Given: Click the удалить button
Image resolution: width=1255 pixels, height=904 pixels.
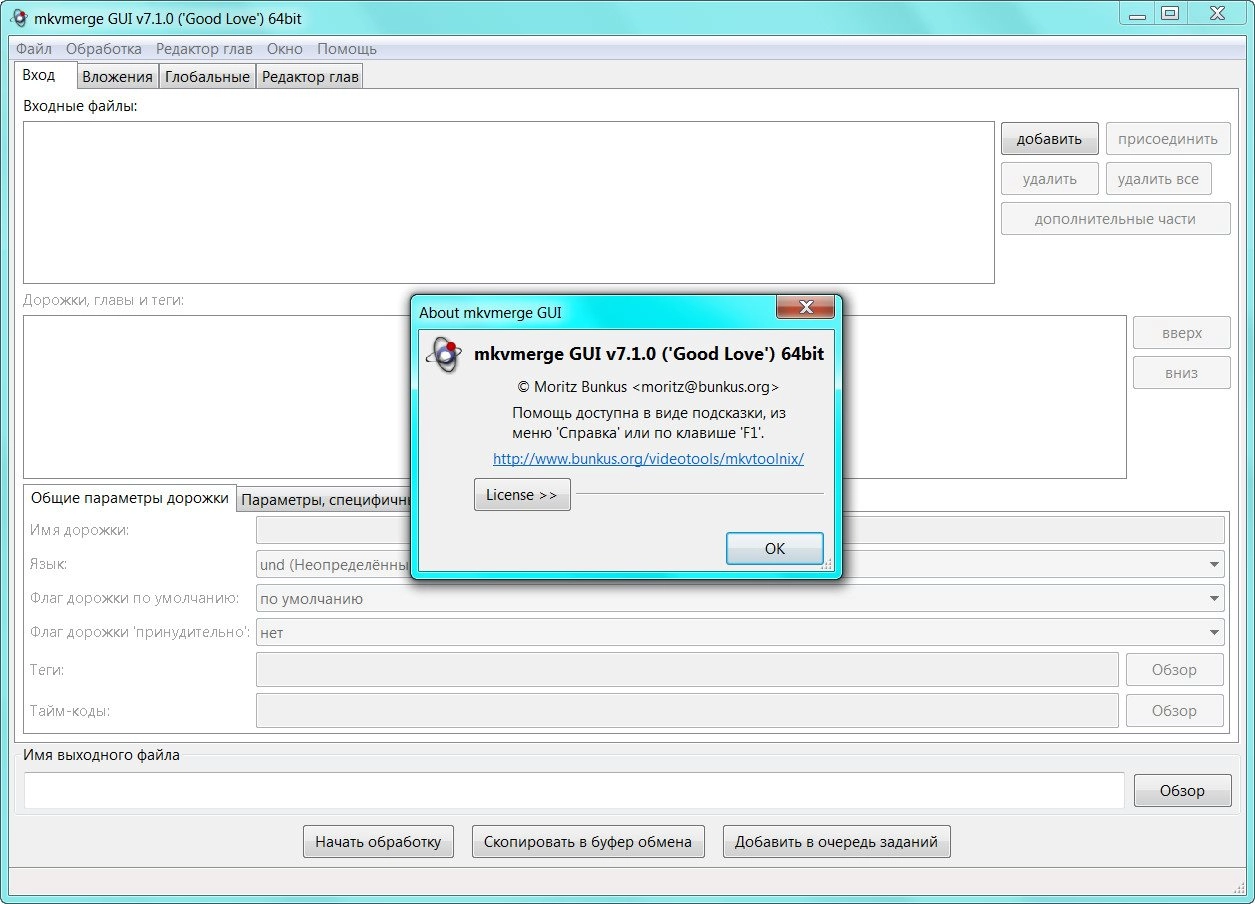Looking at the screenshot, I should 1049,179.
